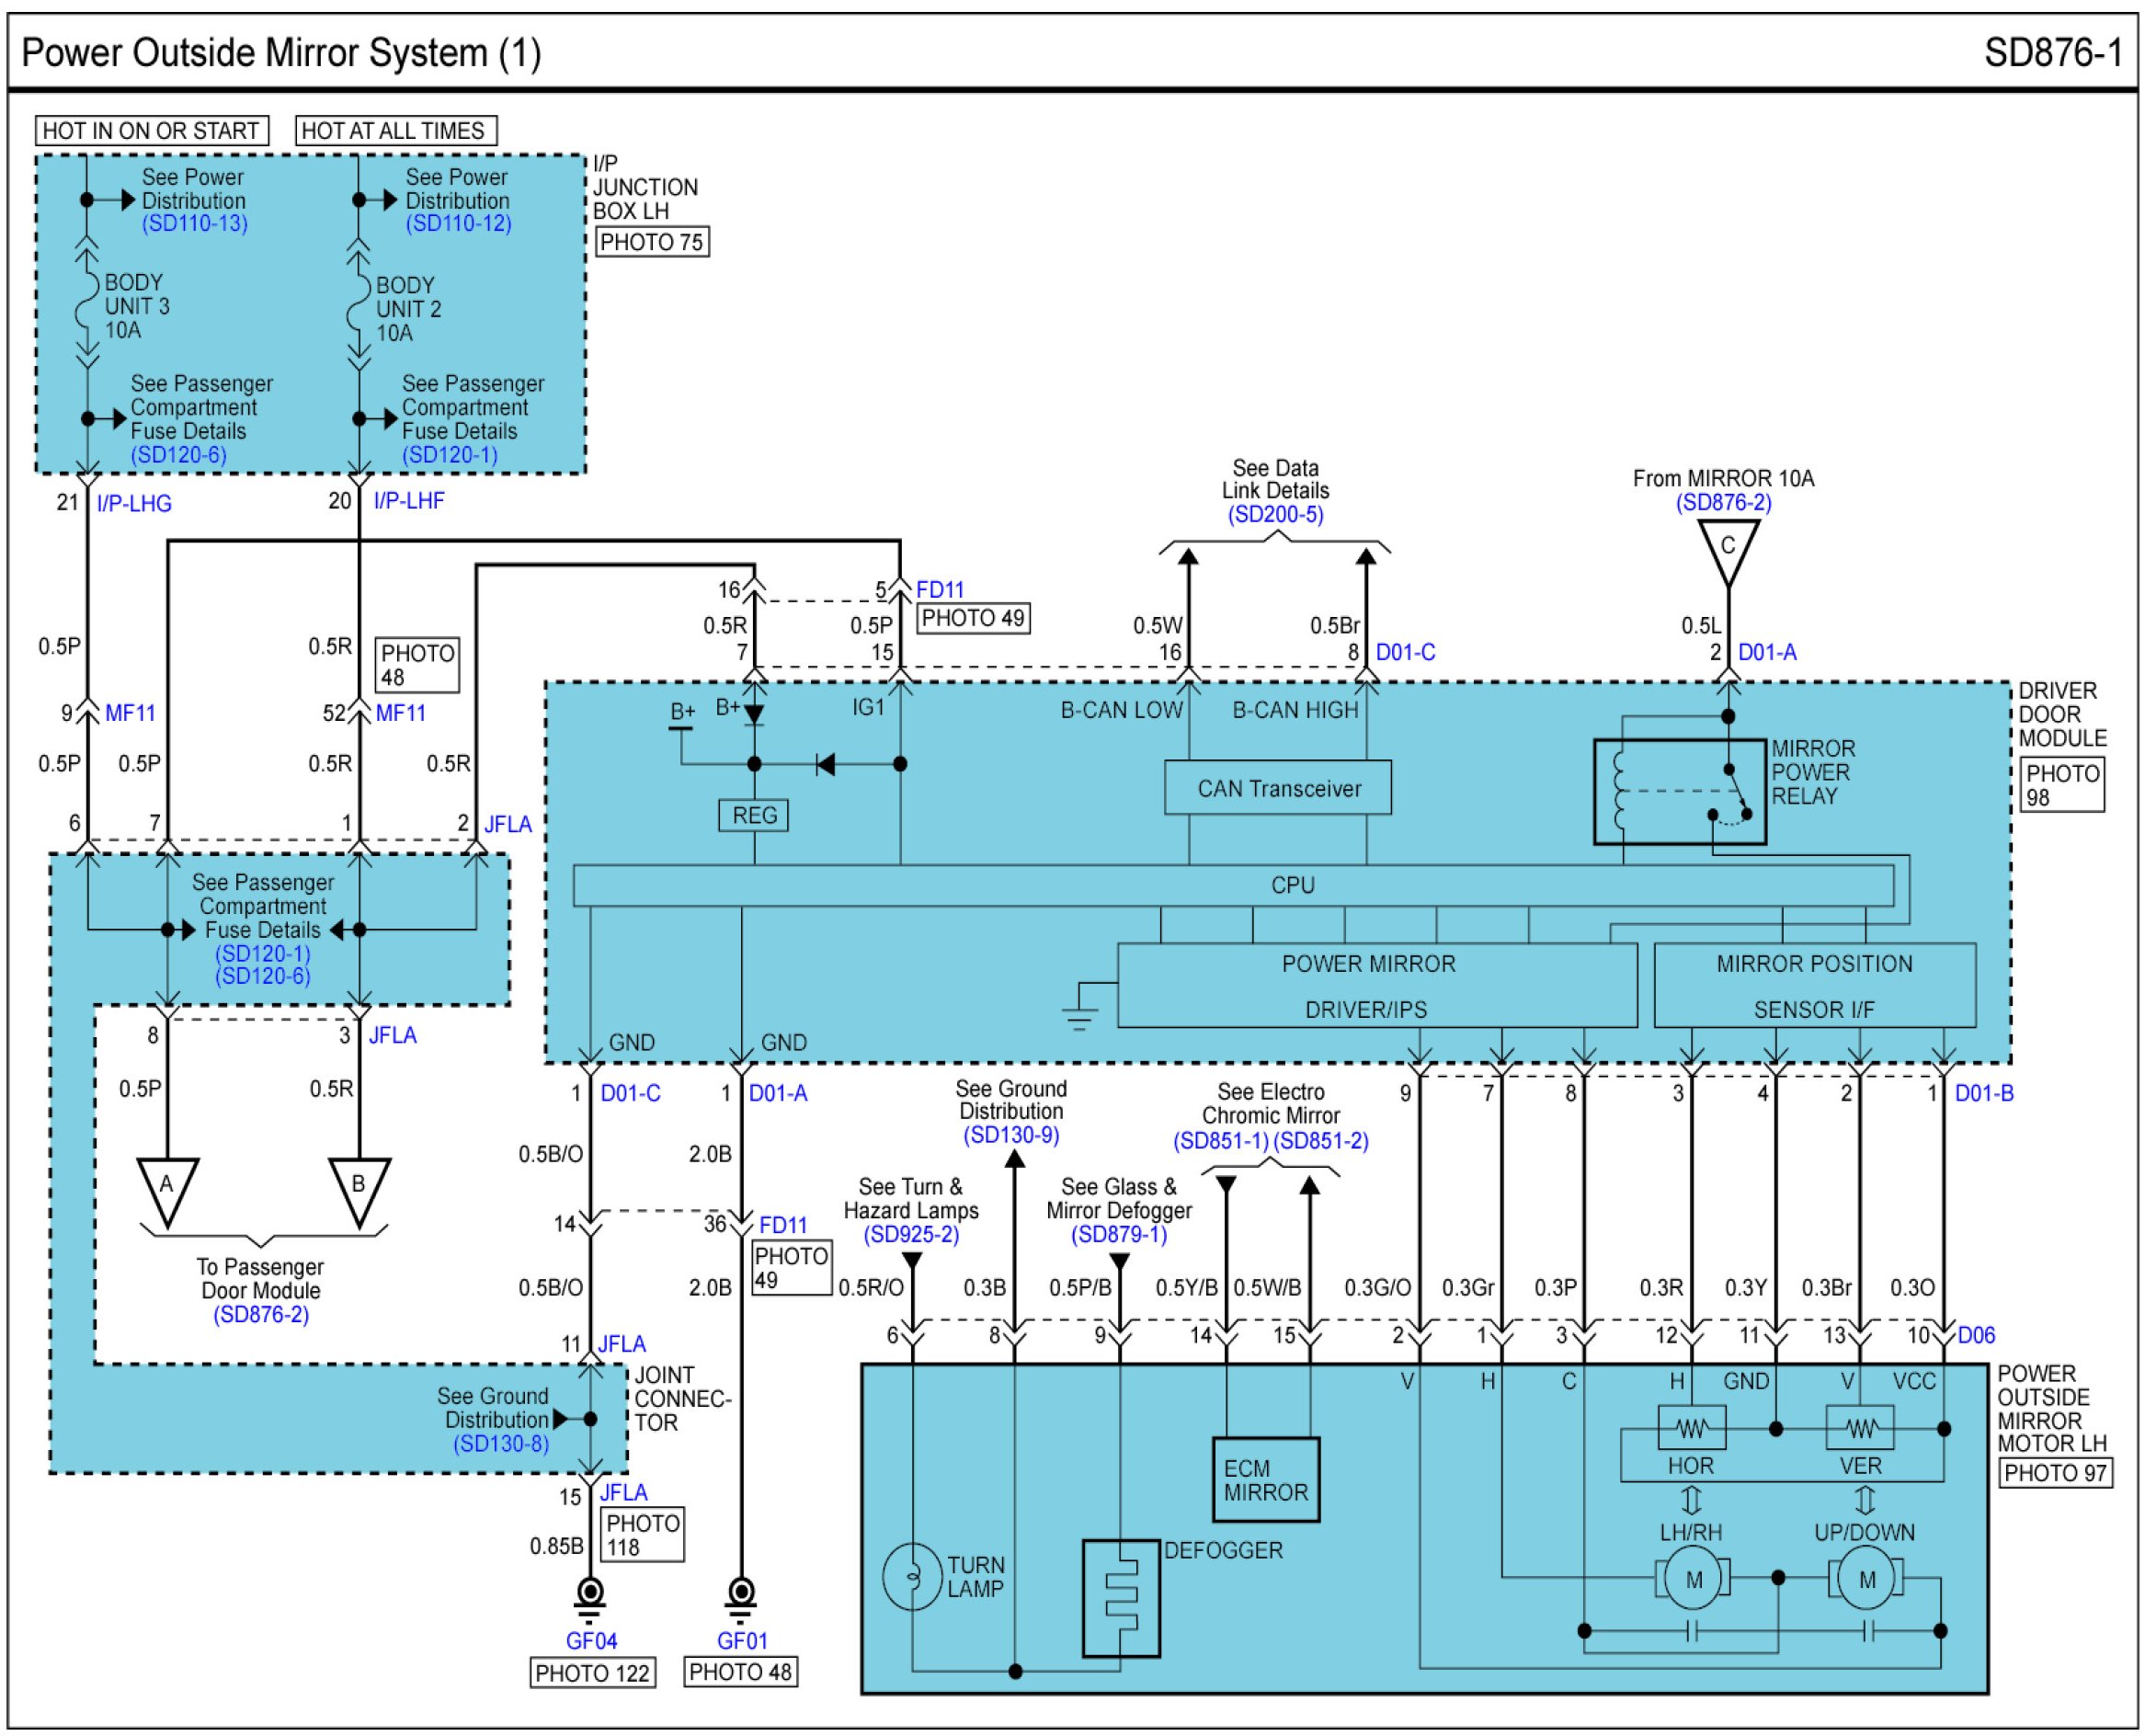Click the GF01 ground point symbol
The width and height of the screenshot is (2145, 1736).
point(740,1594)
